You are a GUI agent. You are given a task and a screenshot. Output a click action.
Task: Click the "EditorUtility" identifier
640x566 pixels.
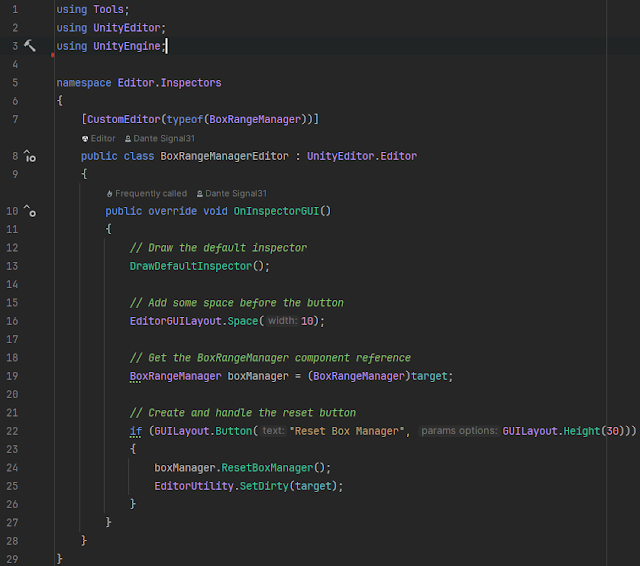pos(194,486)
